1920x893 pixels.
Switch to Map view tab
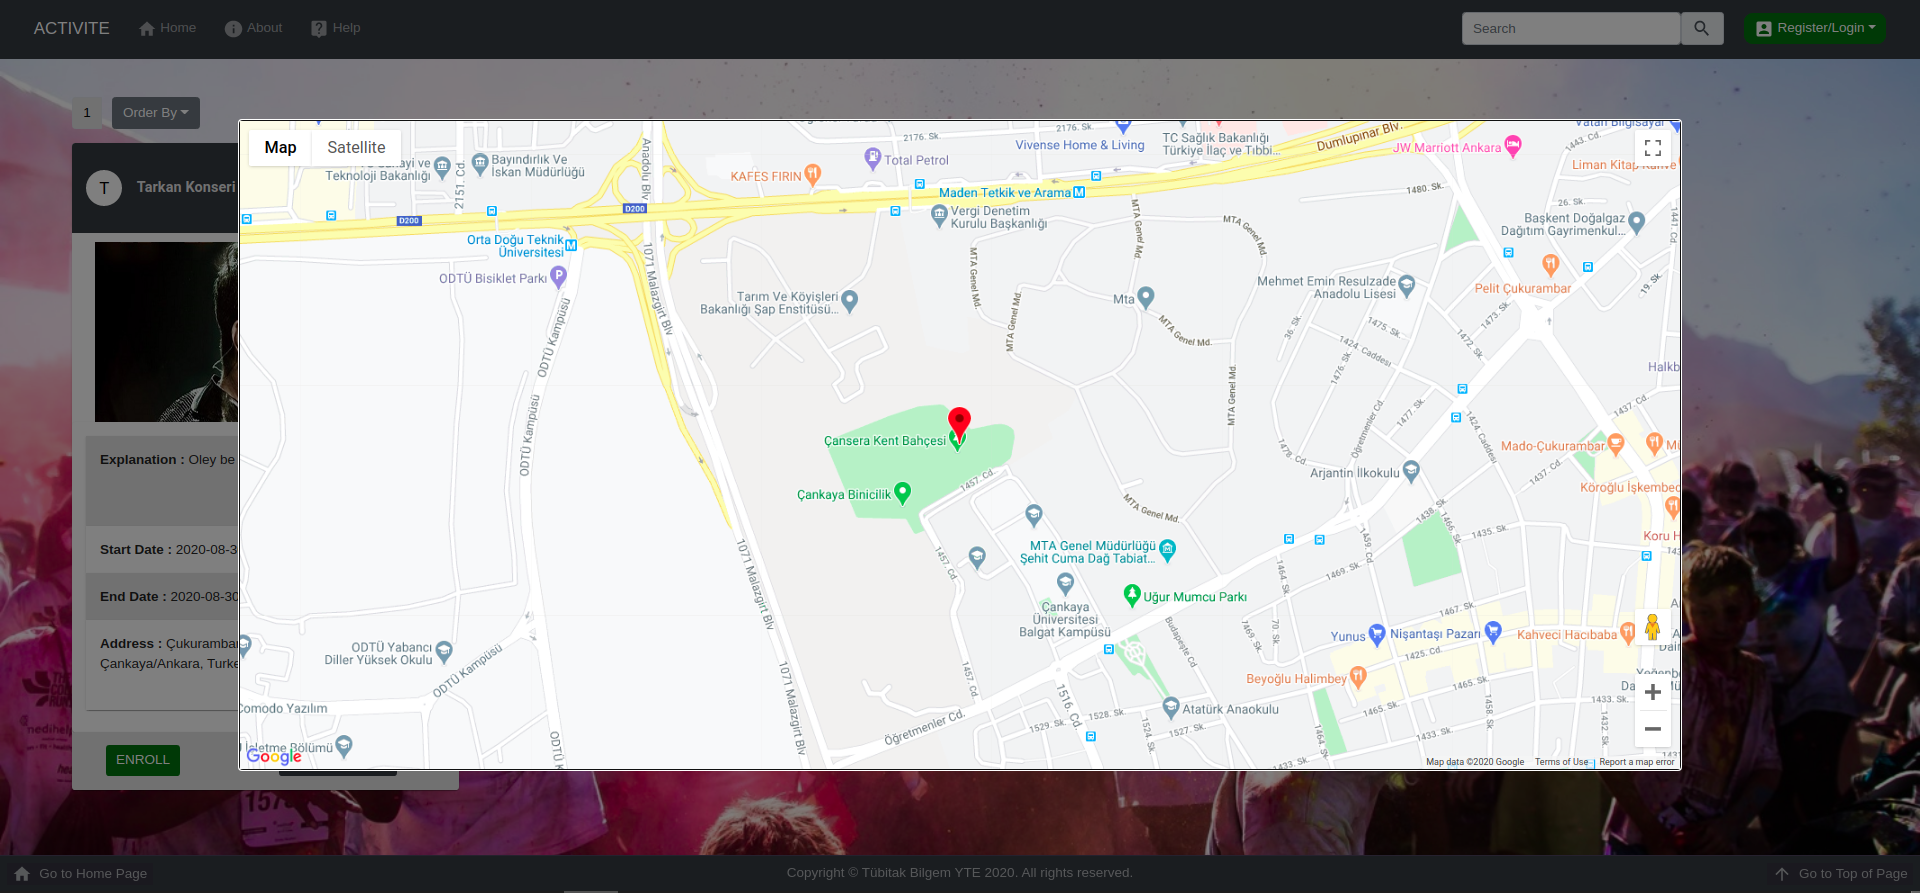tap(280, 147)
